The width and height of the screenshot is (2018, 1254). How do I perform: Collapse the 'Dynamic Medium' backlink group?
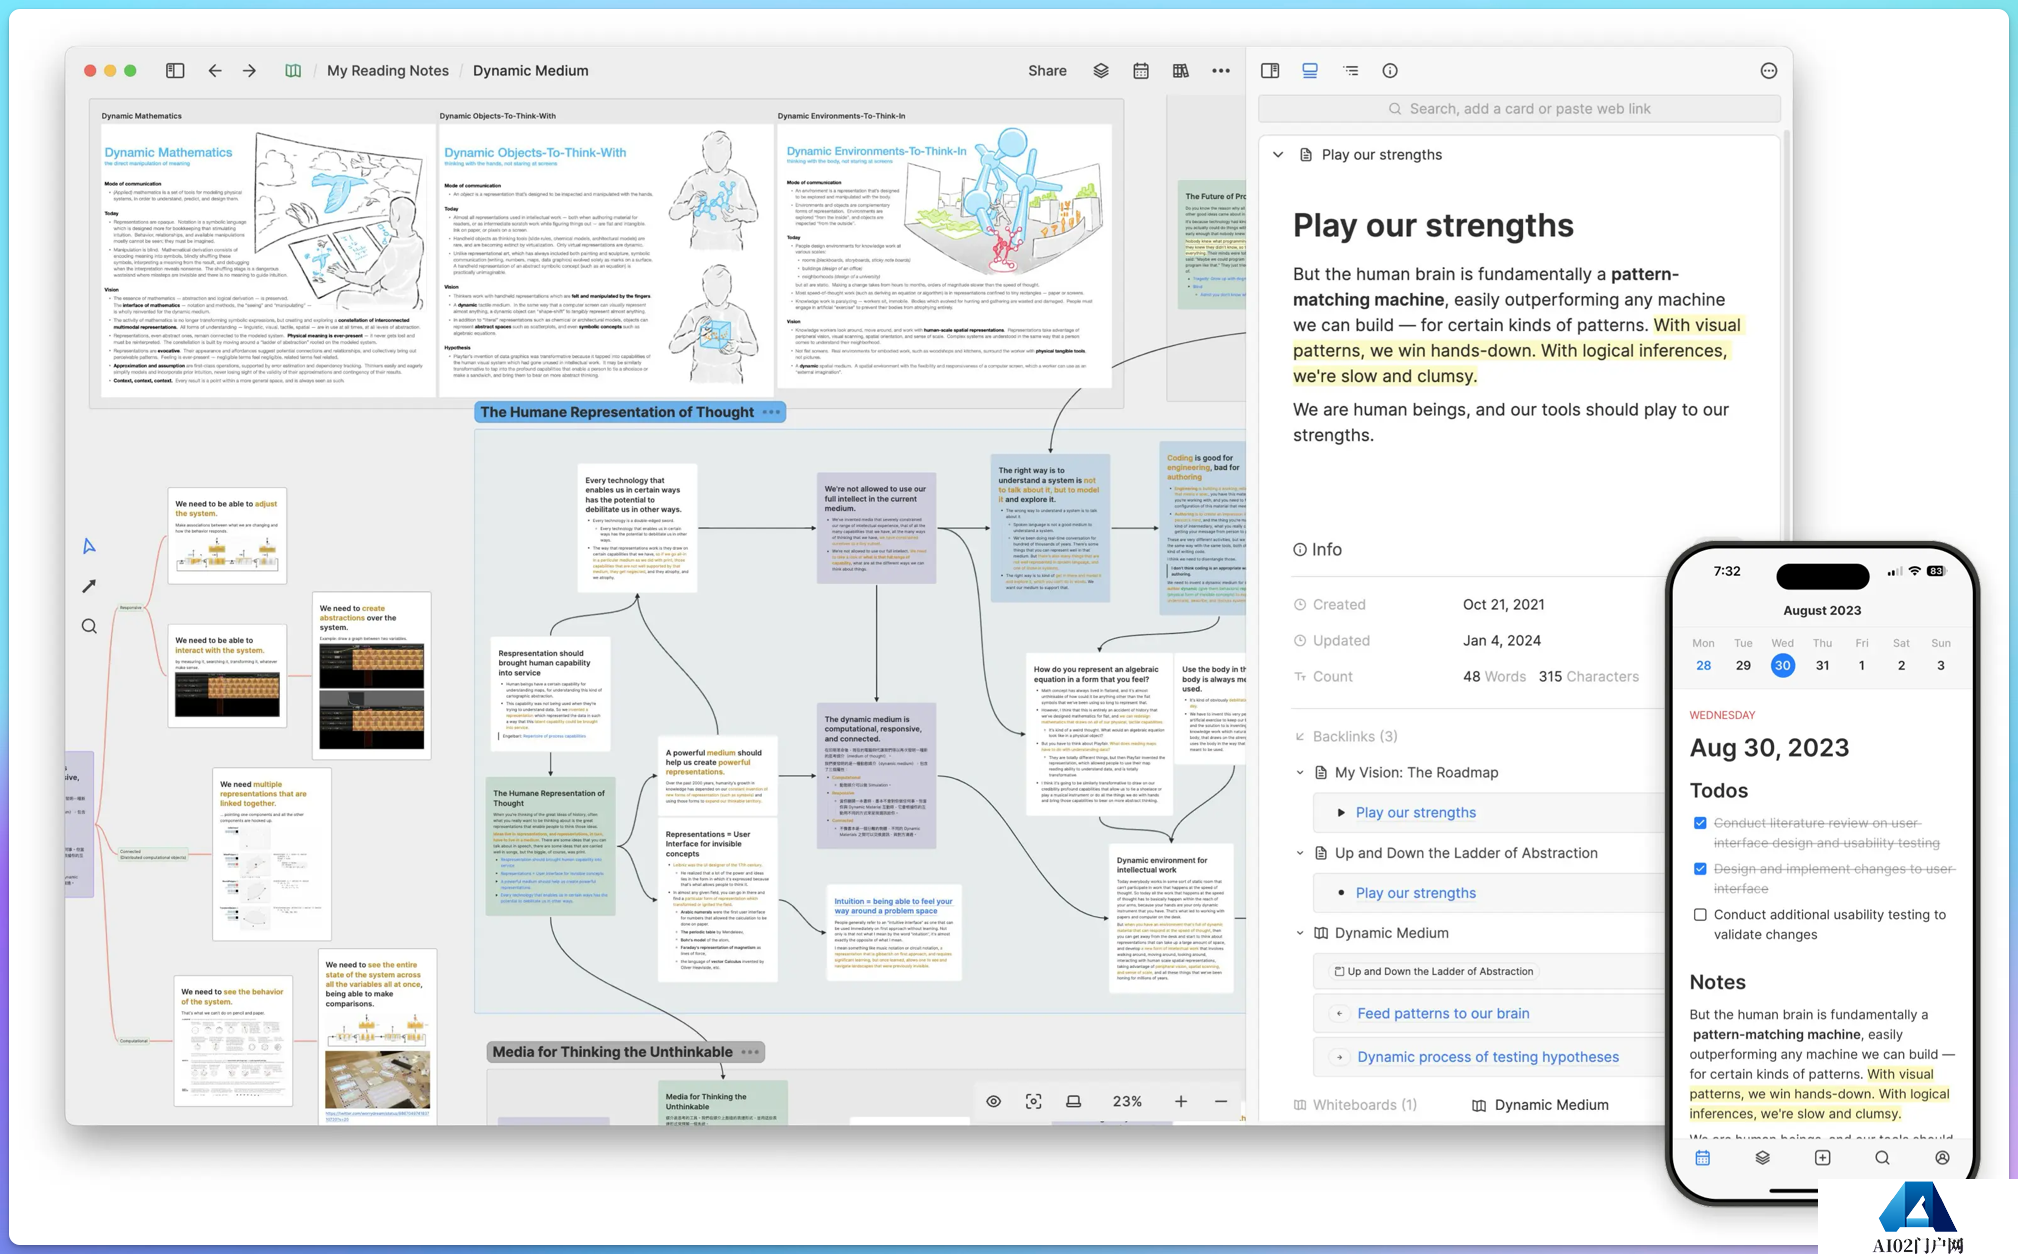[1300, 933]
